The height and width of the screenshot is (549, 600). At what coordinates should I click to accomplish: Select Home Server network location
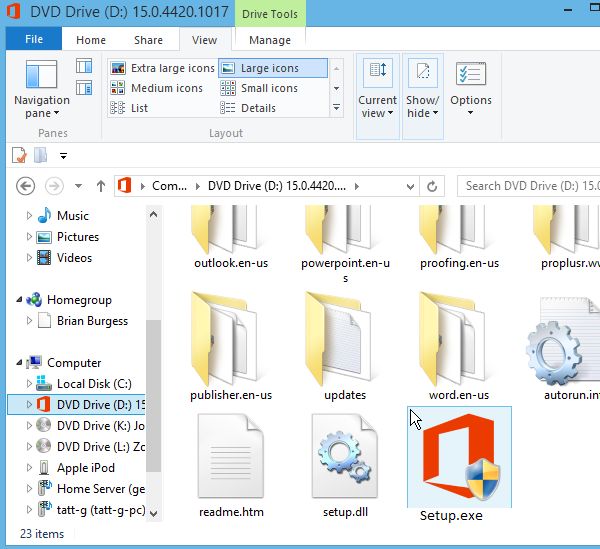pyautogui.click(x=101, y=489)
